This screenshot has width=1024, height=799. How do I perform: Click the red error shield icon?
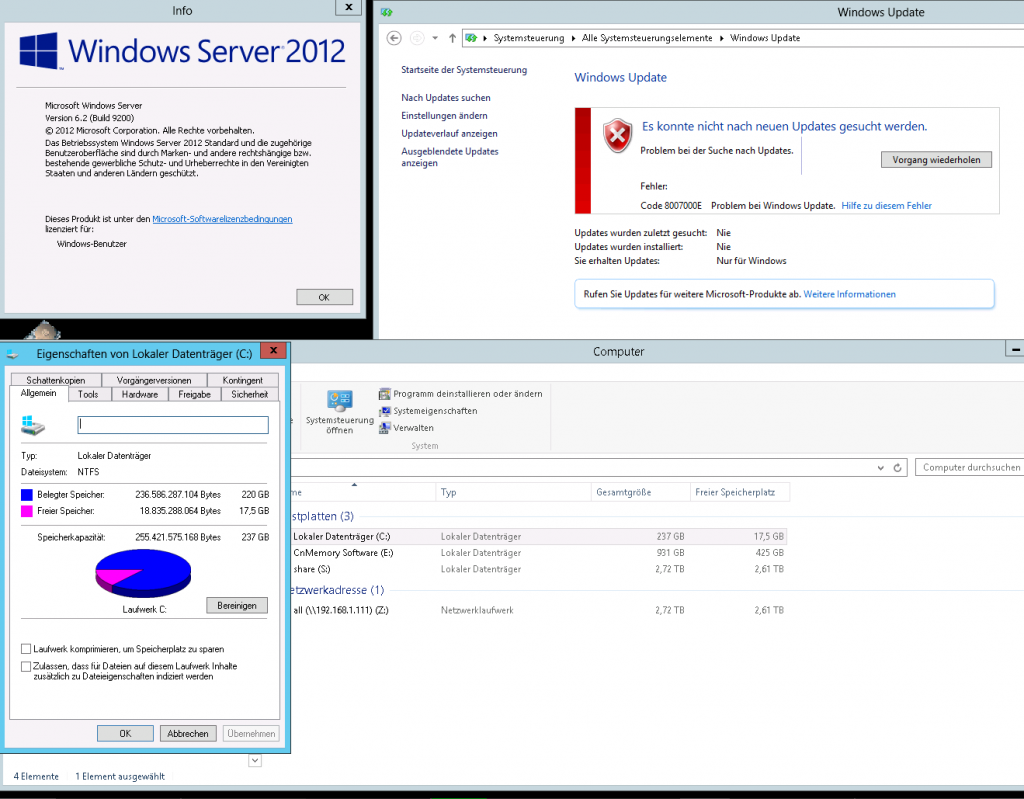point(617,135)
